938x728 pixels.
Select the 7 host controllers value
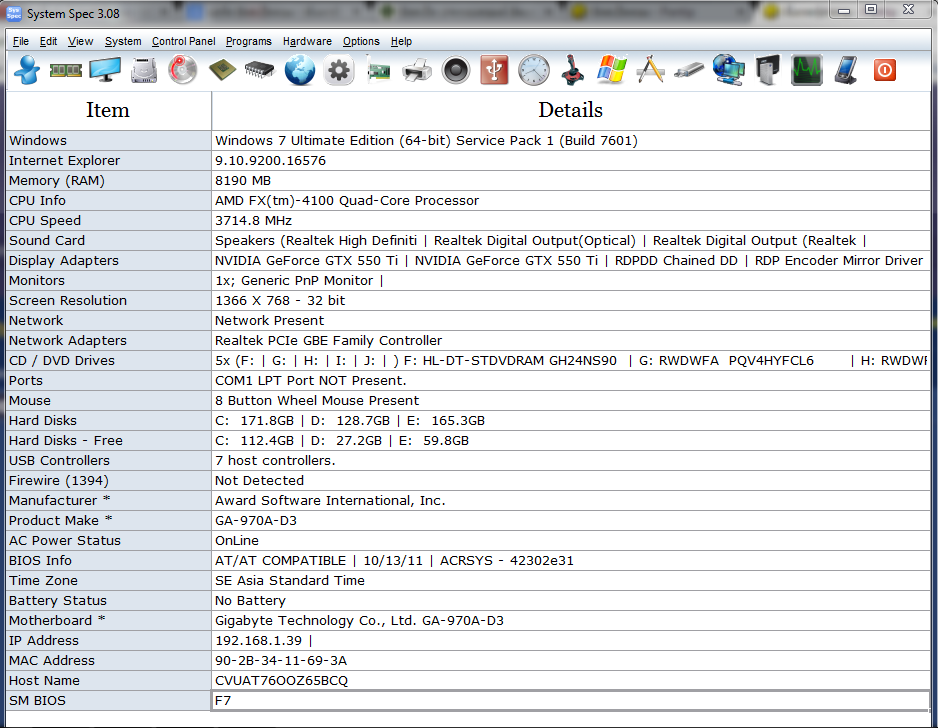click(x=275, y=461)
